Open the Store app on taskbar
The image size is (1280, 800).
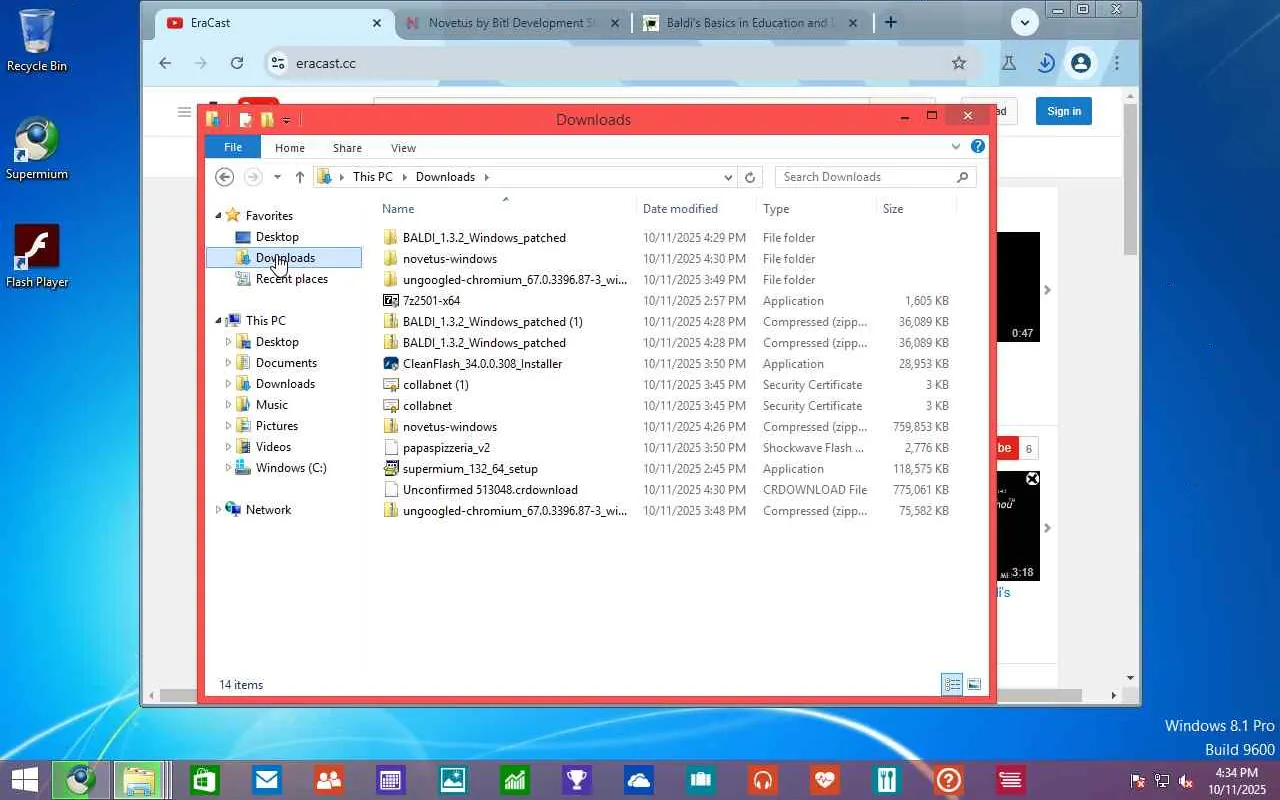click(x=204, y=780)
